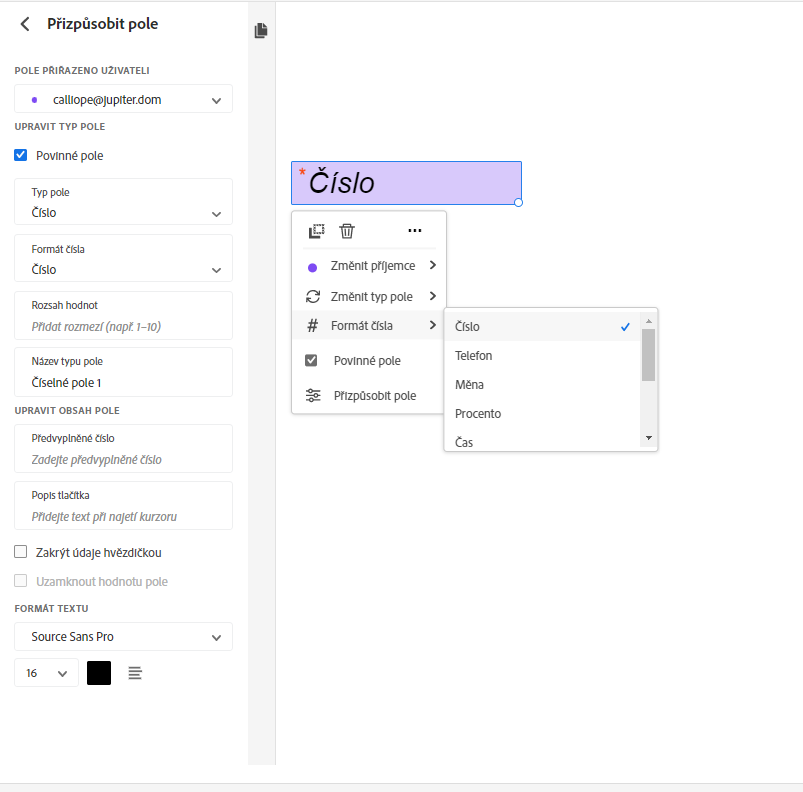Click the black text color swatch
This screenshot has height=792, width=803.
coord(99,673)
